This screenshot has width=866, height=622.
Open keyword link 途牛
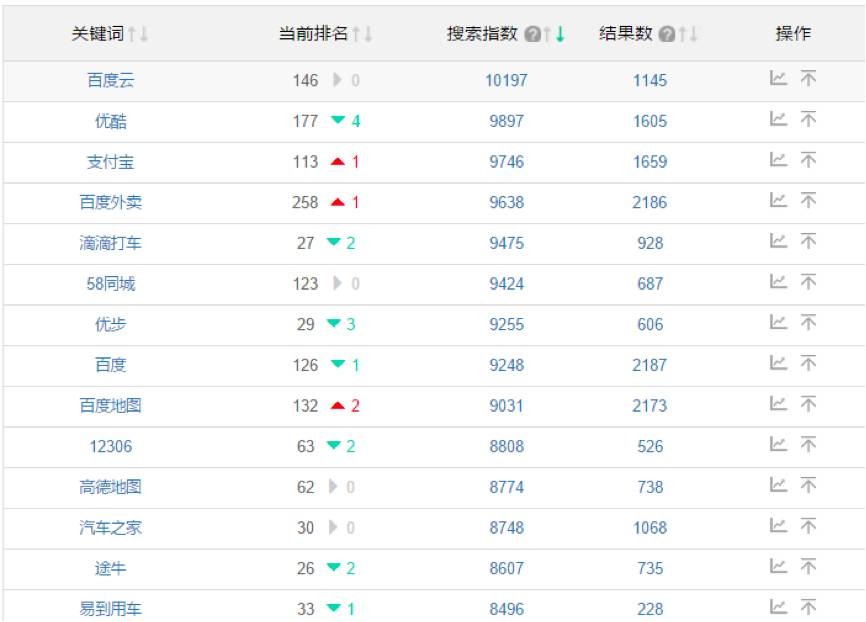pyautogui.click(x=110, y=568)
